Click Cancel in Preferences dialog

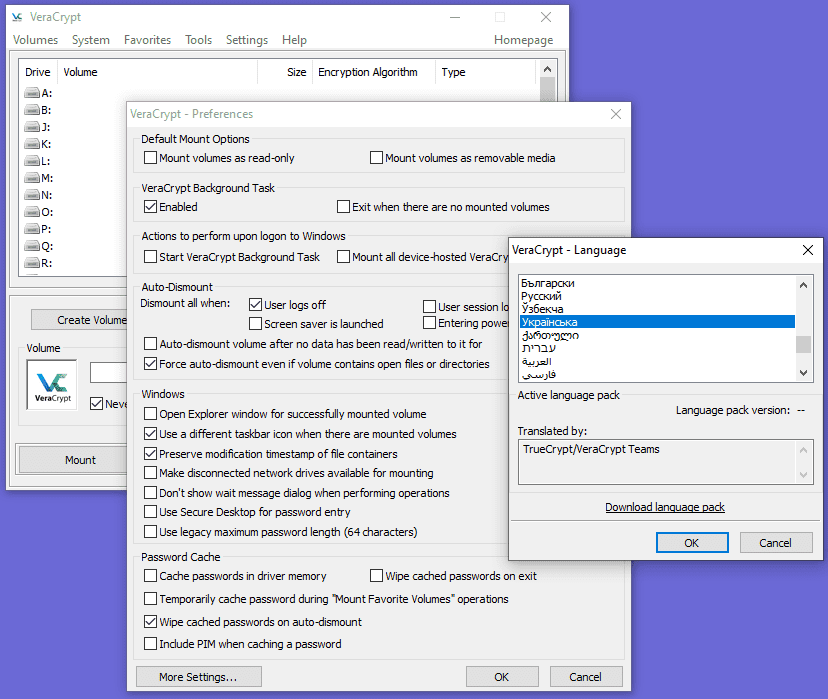(x=586, y=677)
